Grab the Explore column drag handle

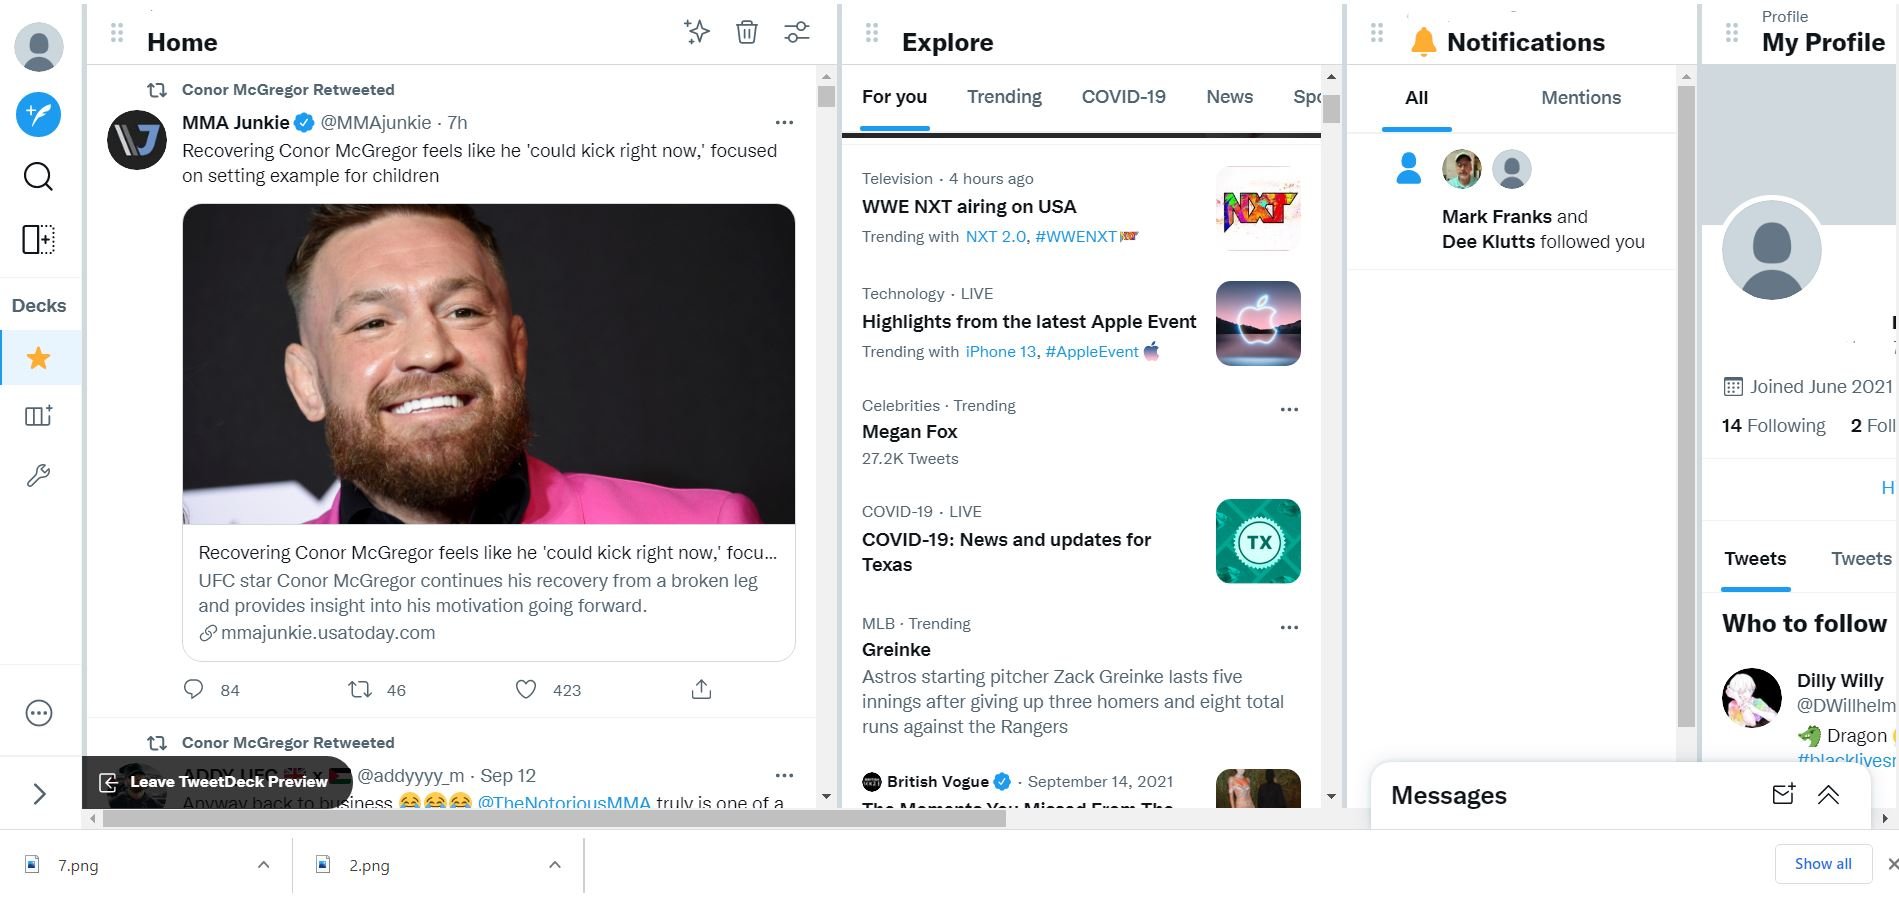[x=872, y=33]
